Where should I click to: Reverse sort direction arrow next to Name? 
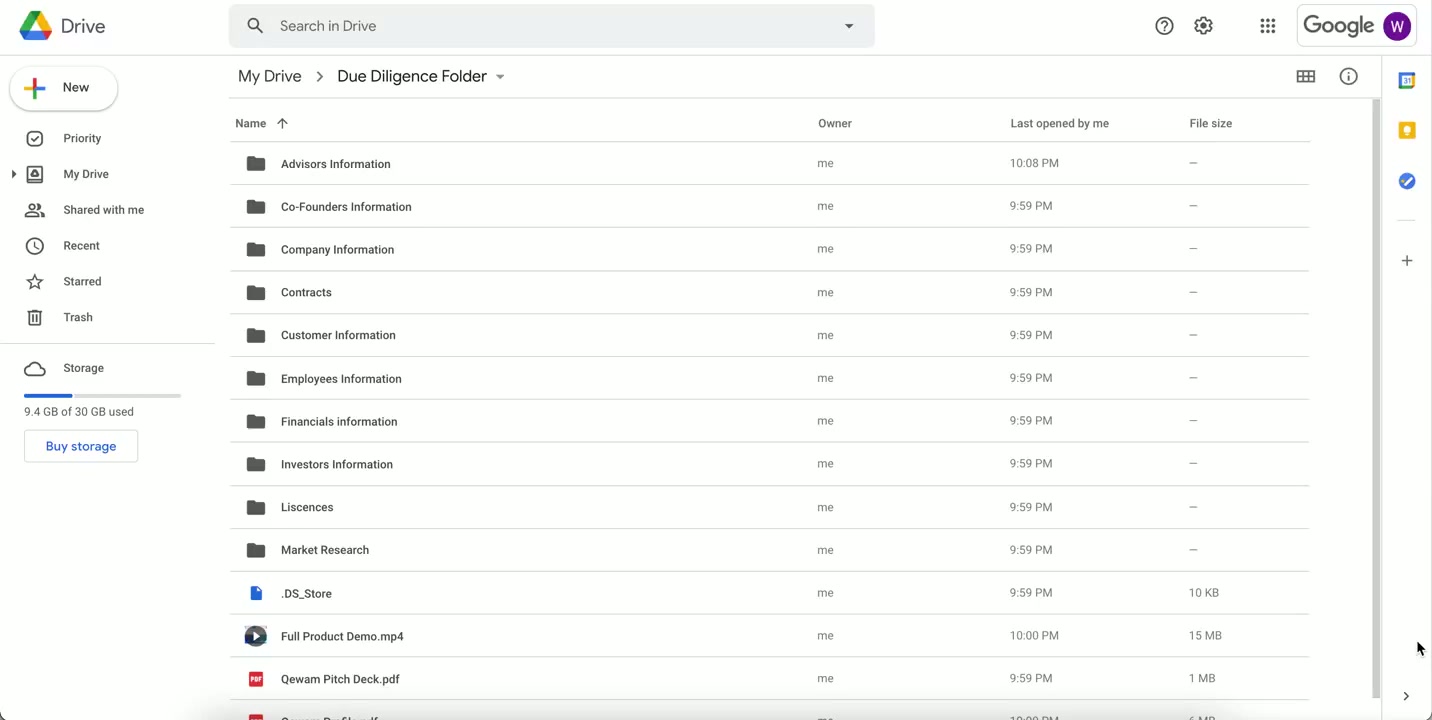[282, 123]
